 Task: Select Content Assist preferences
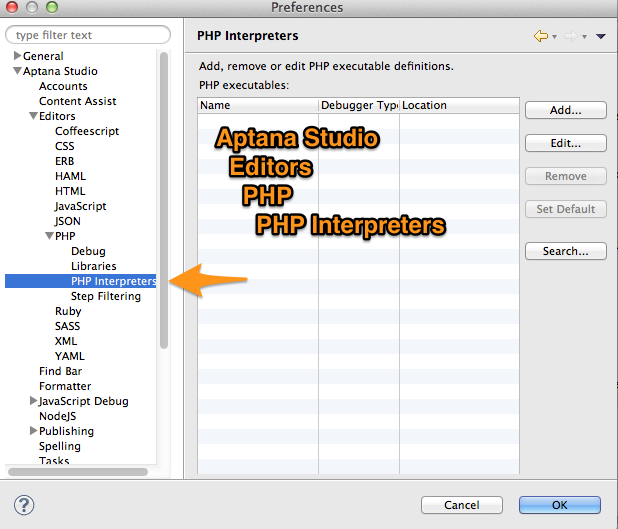(78, 101)
